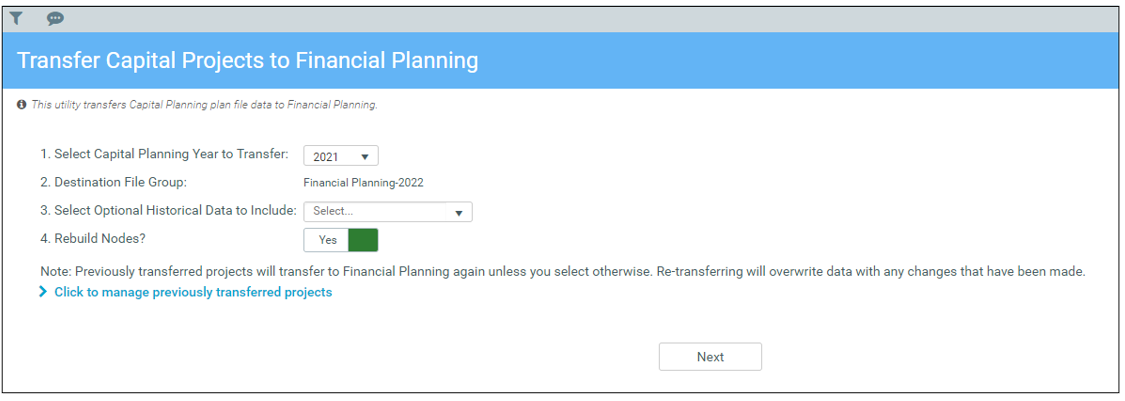The width and height of the screenshot is (1125, 401).
Task: Click the Transfer Capital Projects to Financial Planning header
Action: (x=248, y=61)
